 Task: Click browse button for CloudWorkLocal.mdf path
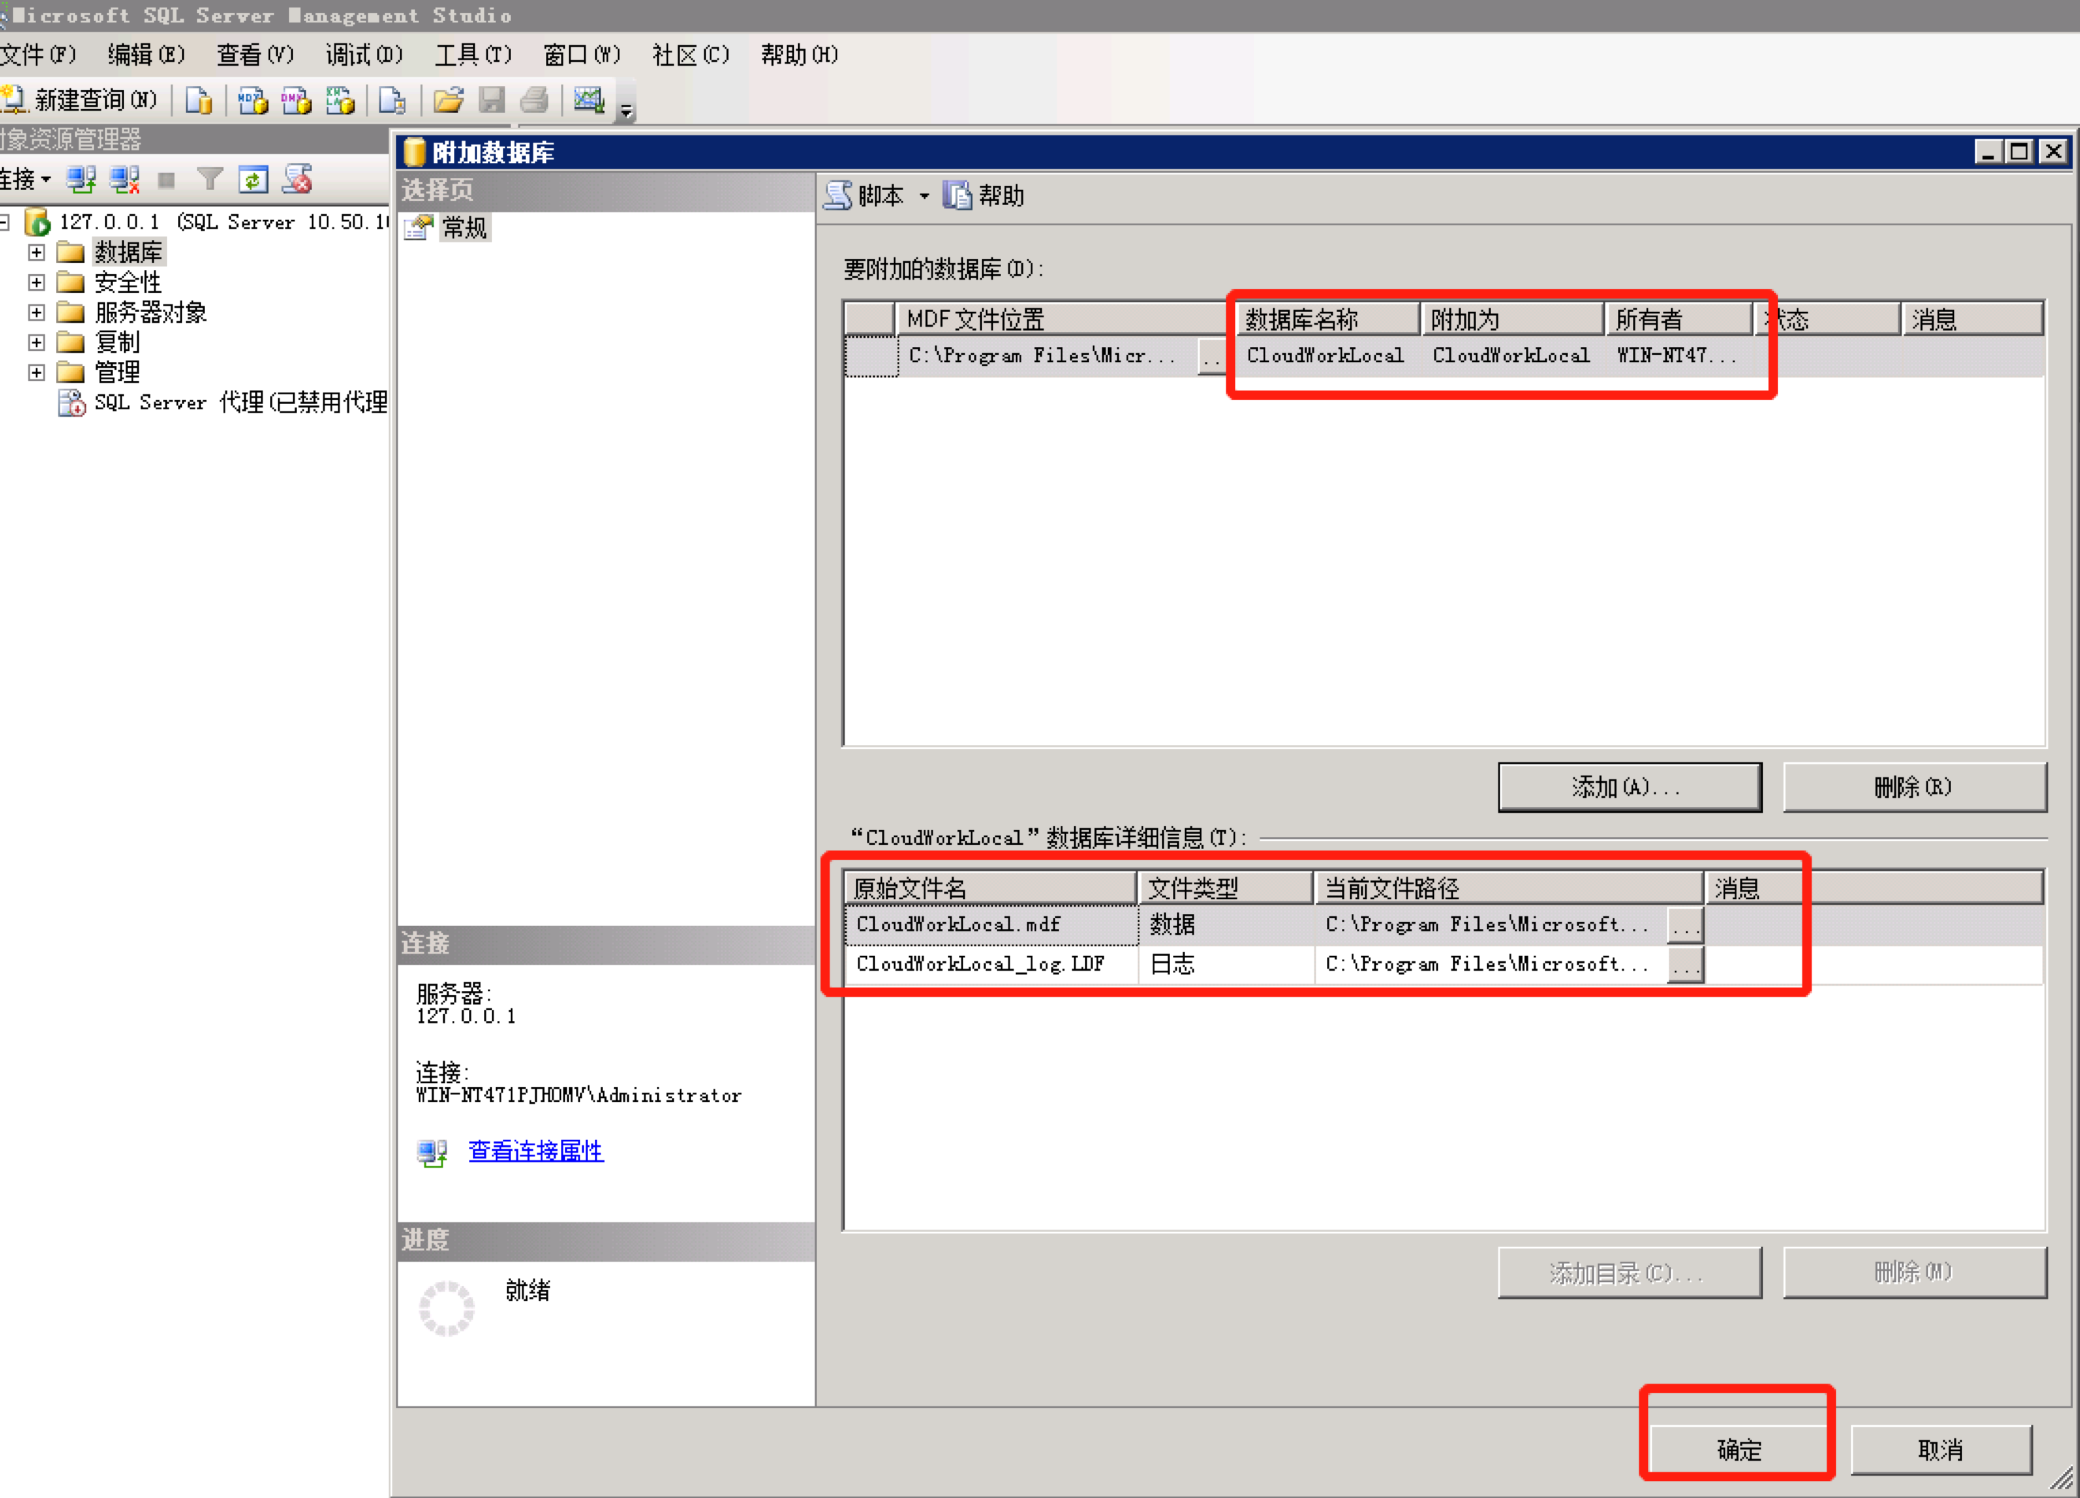pyautogui.click(x=1685, y=926)
